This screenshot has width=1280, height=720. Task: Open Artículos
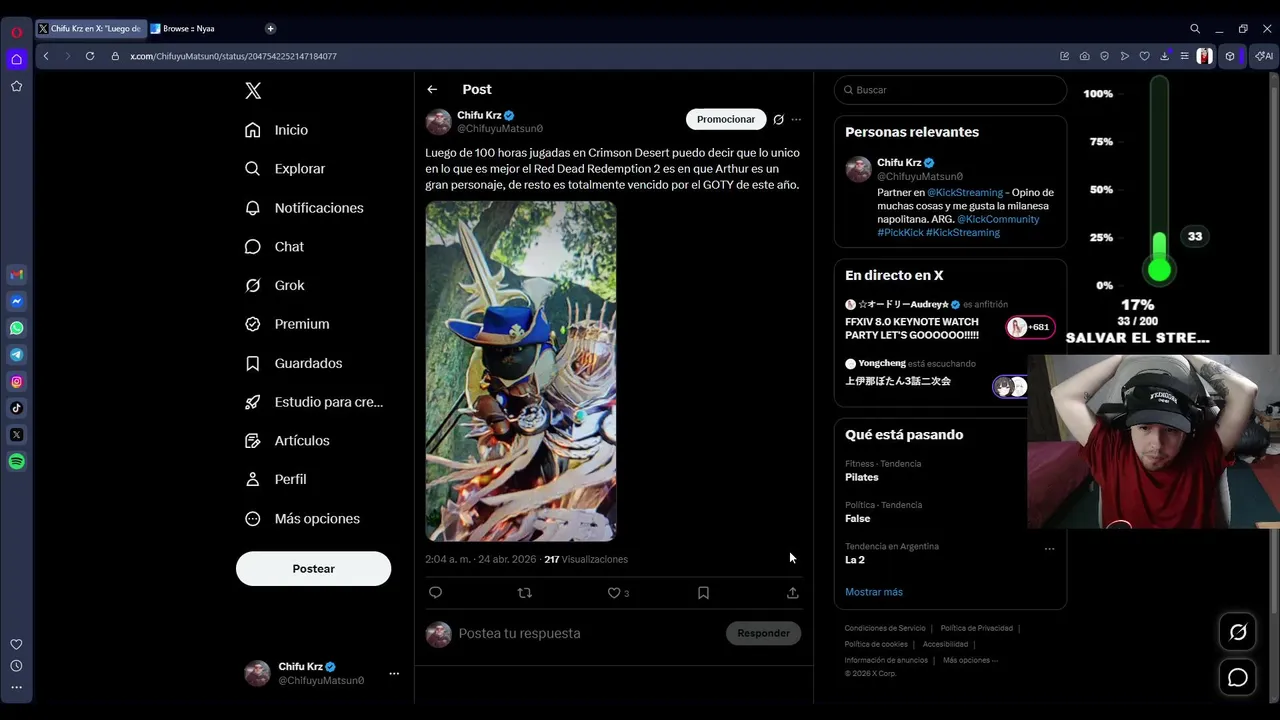[288, 440]
